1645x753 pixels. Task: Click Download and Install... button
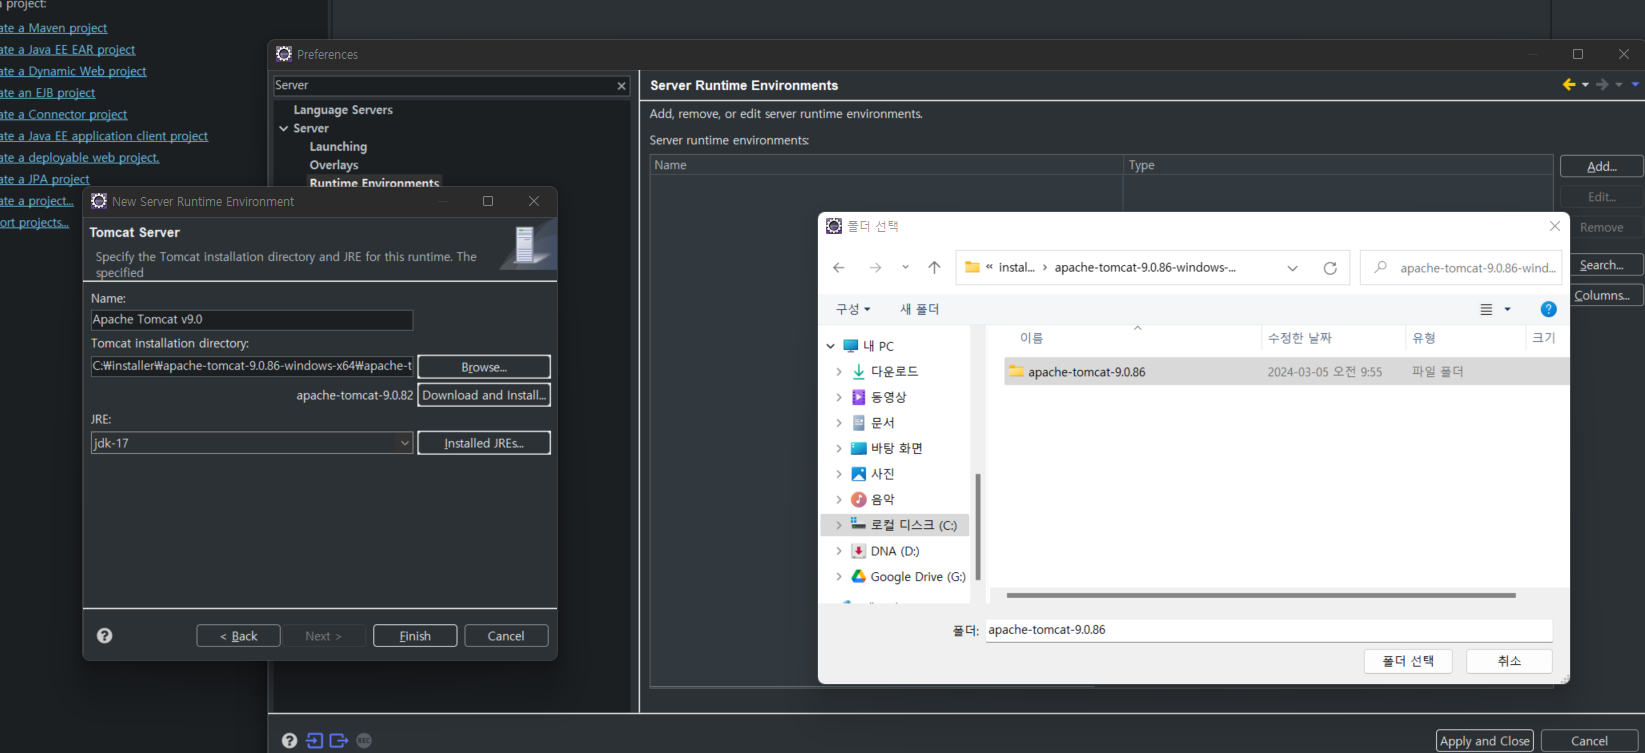click(x=484, y=395)
